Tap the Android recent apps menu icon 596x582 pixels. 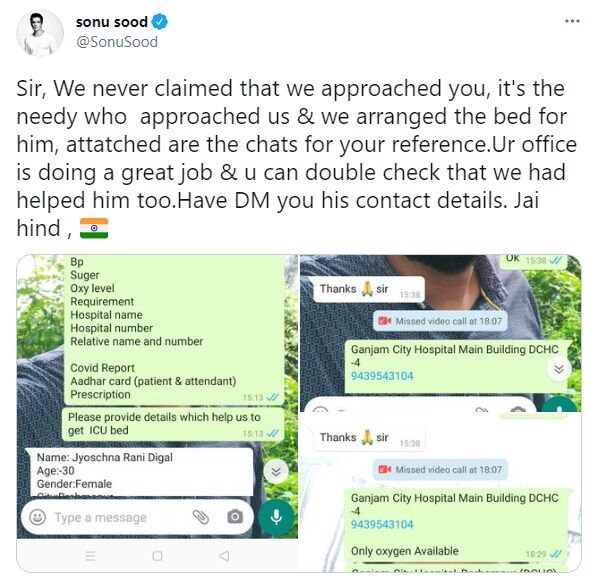point(90,556)
